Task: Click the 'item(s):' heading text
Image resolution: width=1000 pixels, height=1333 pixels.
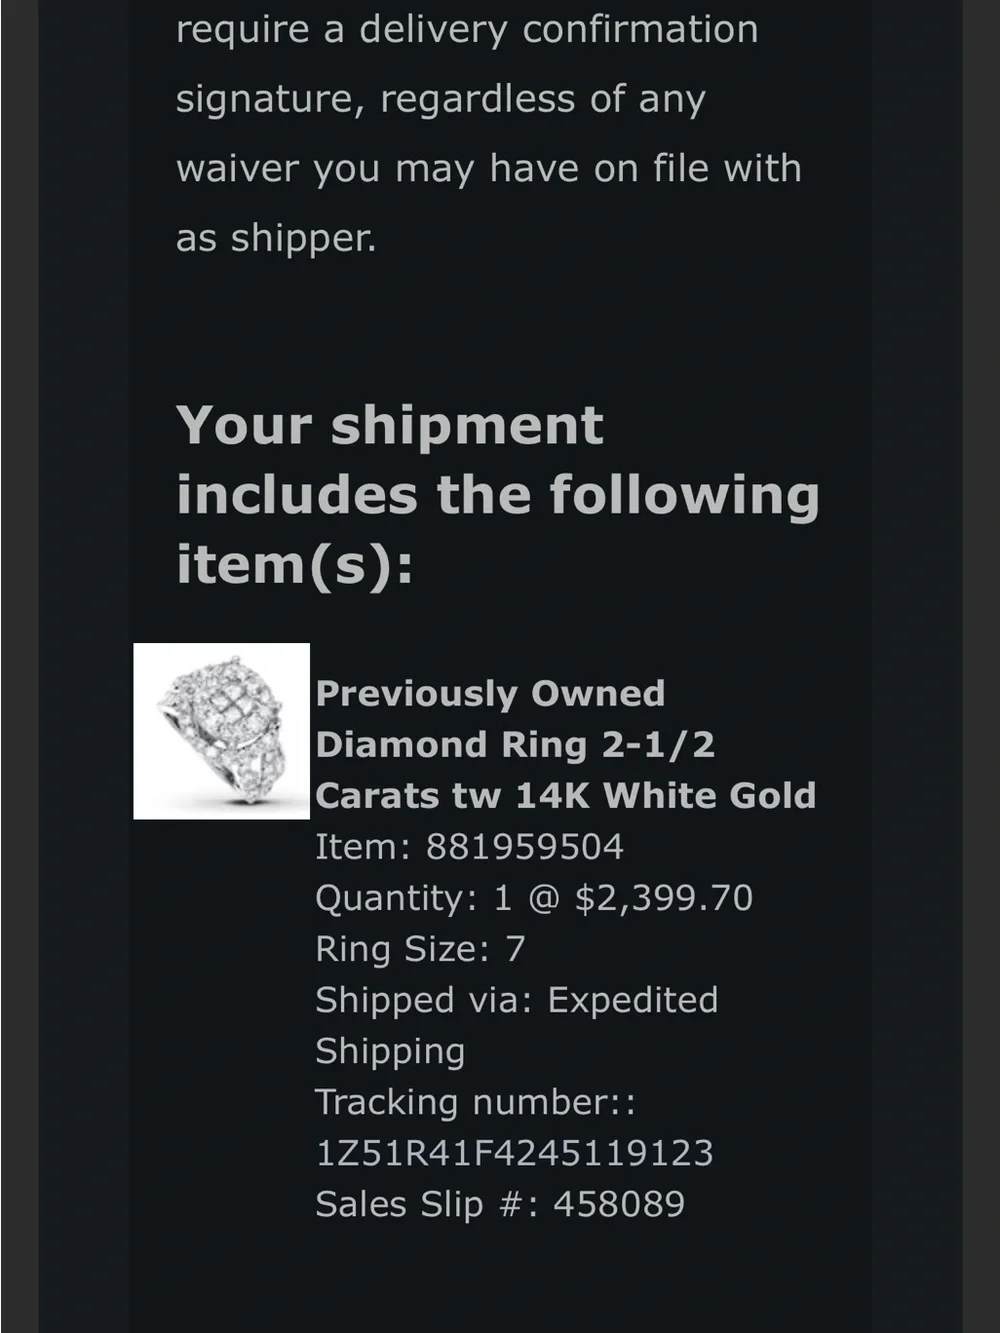Action: (x=295, y=565)
